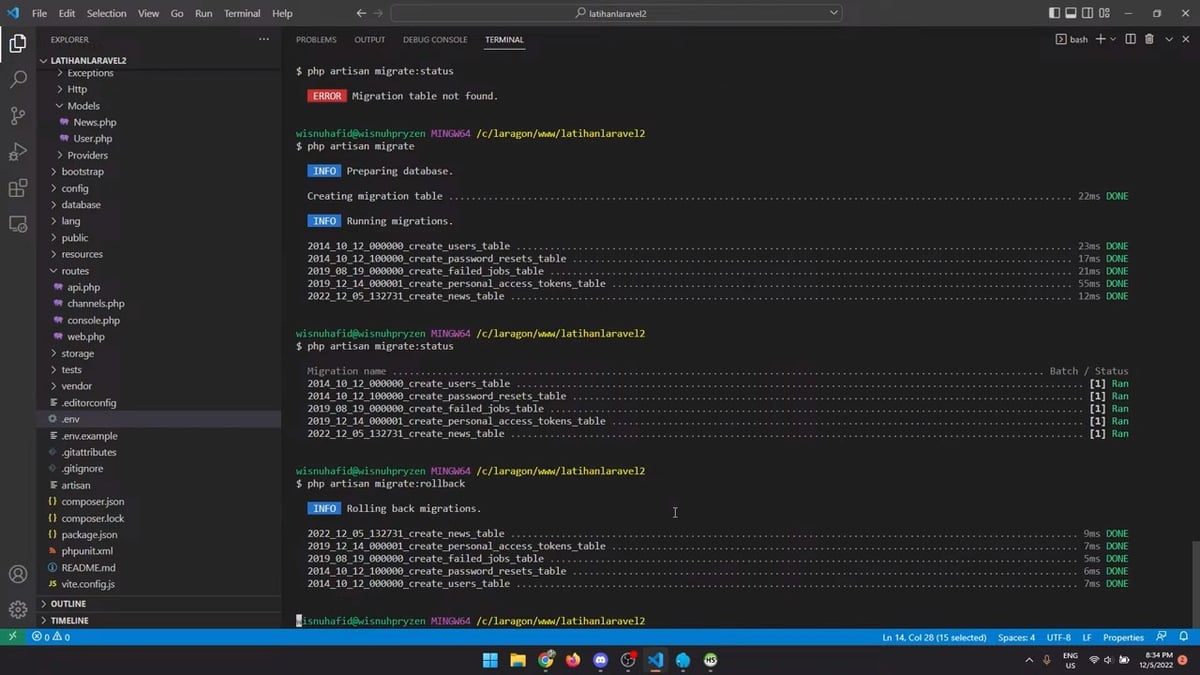1200x675 pixels.
Task: Open the File menu
Action: [x=39, y=13]
